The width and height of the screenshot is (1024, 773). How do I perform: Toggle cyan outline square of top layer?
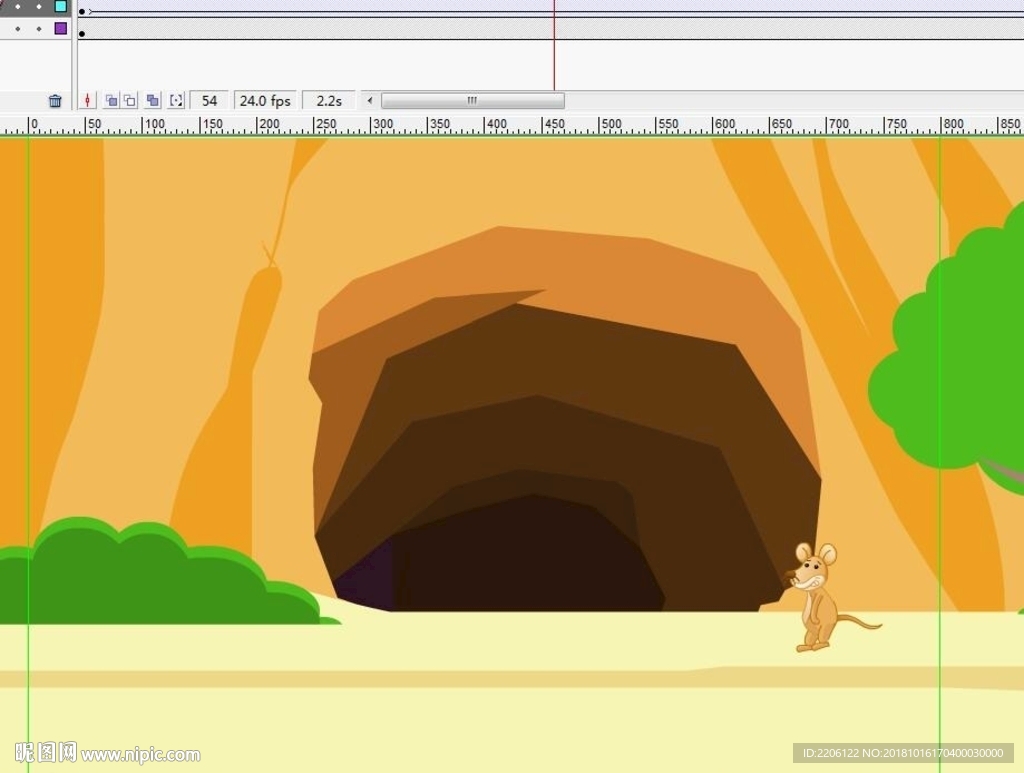coord(60,6)
